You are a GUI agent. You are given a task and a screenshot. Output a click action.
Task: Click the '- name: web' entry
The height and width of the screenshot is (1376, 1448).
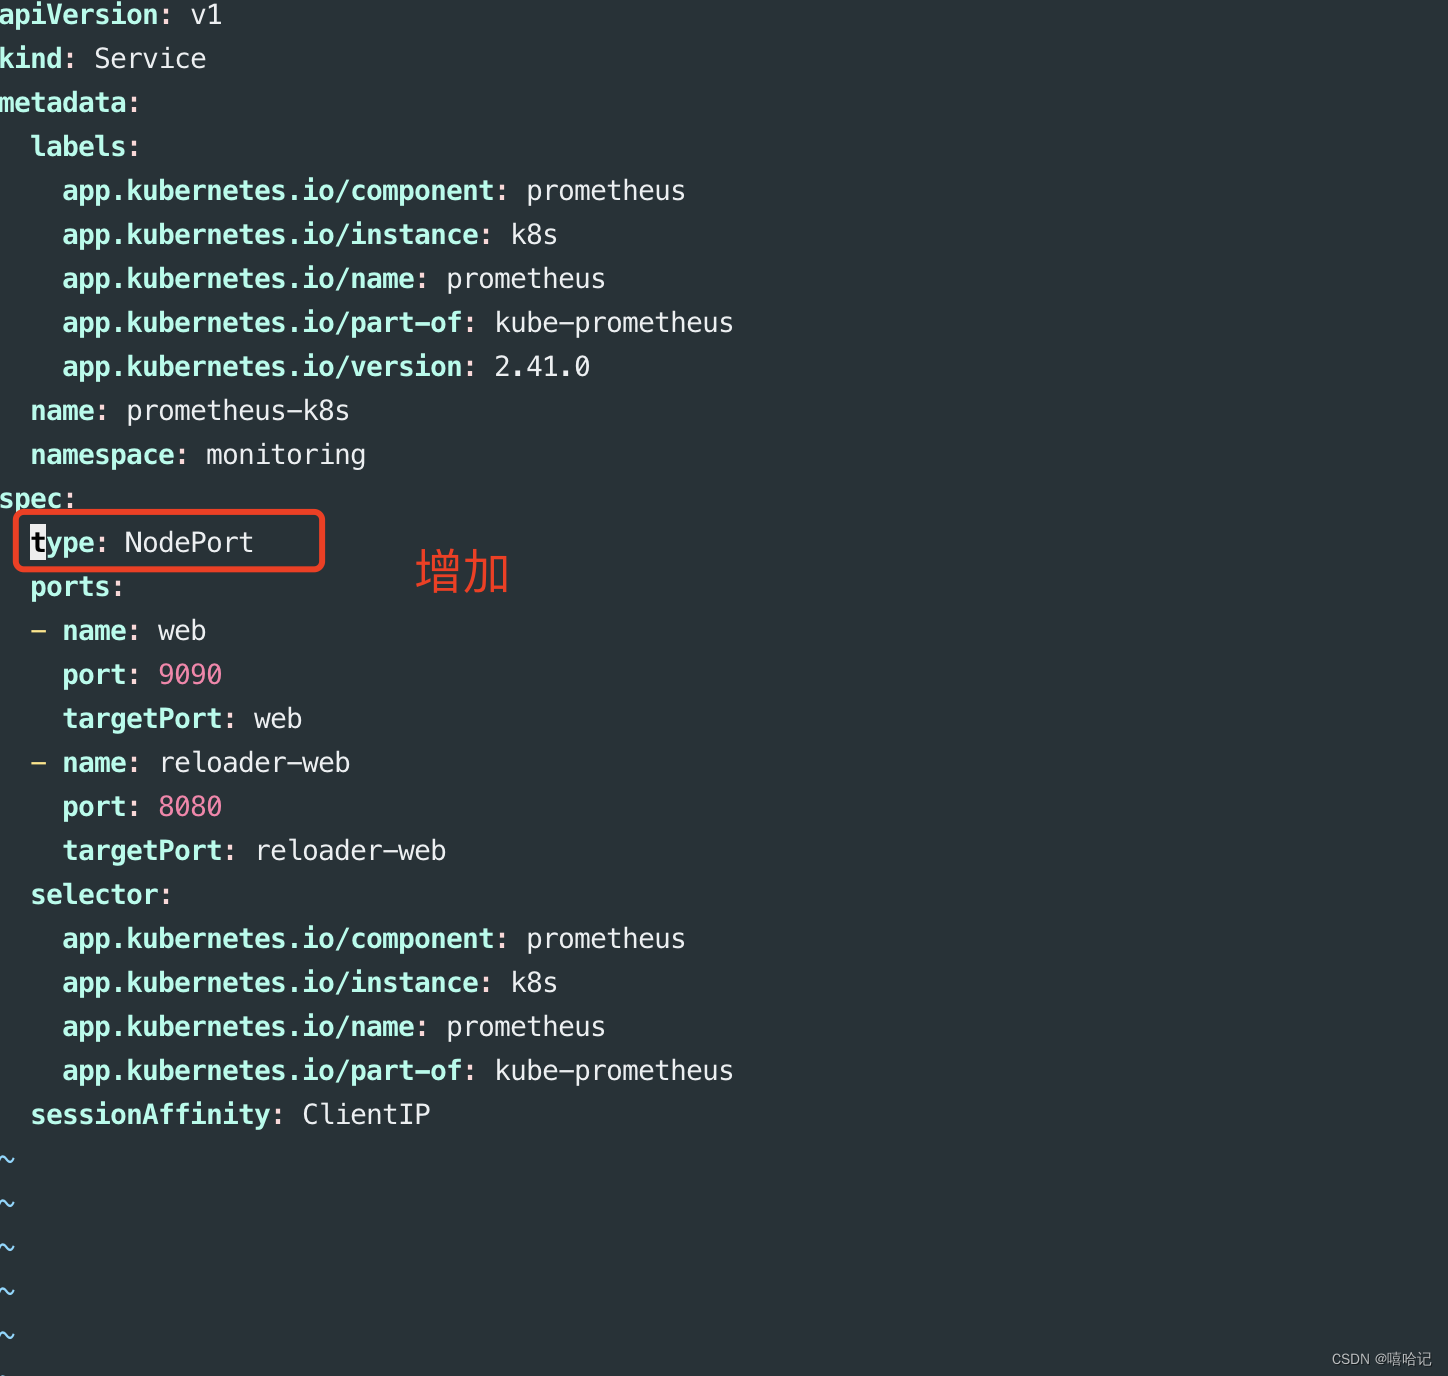coord(118,631)
